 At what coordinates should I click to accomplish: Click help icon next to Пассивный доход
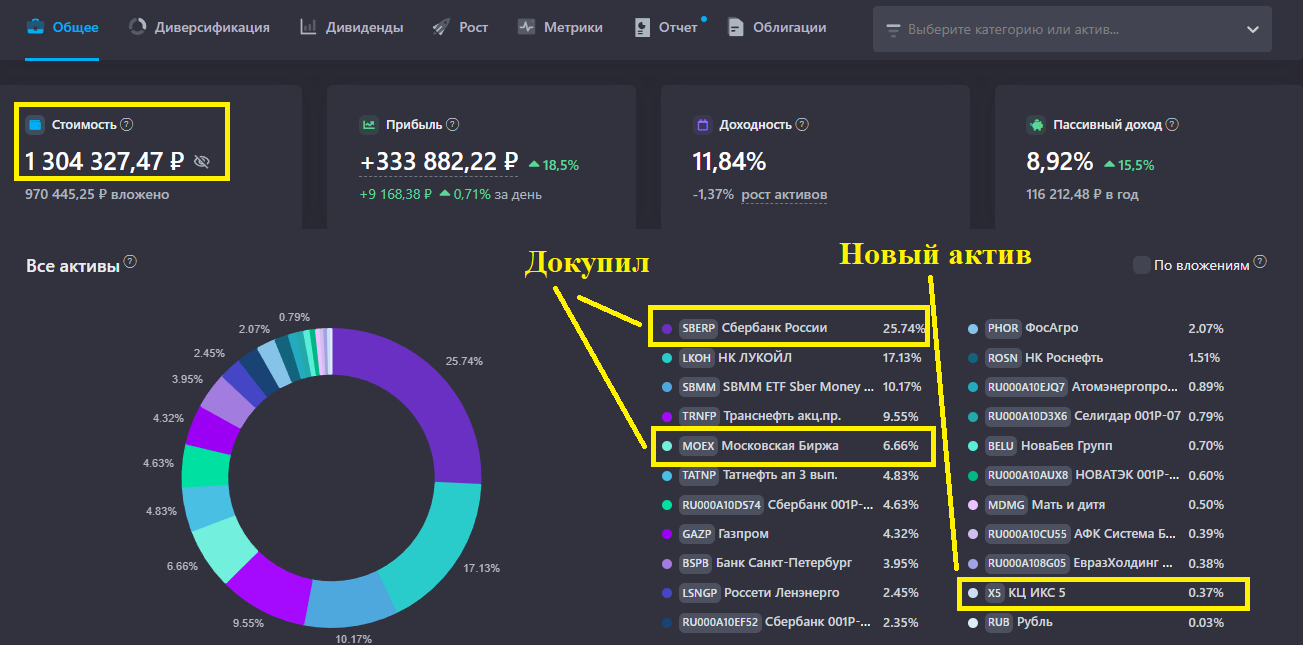(1172, 125)
